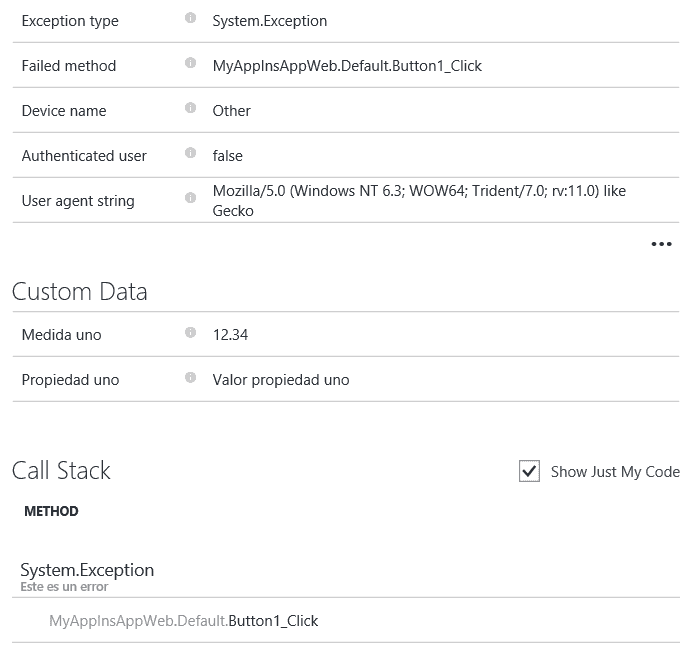Open the three-dots more properties menu
The image size is (689, 649).
tap(661, 244)
